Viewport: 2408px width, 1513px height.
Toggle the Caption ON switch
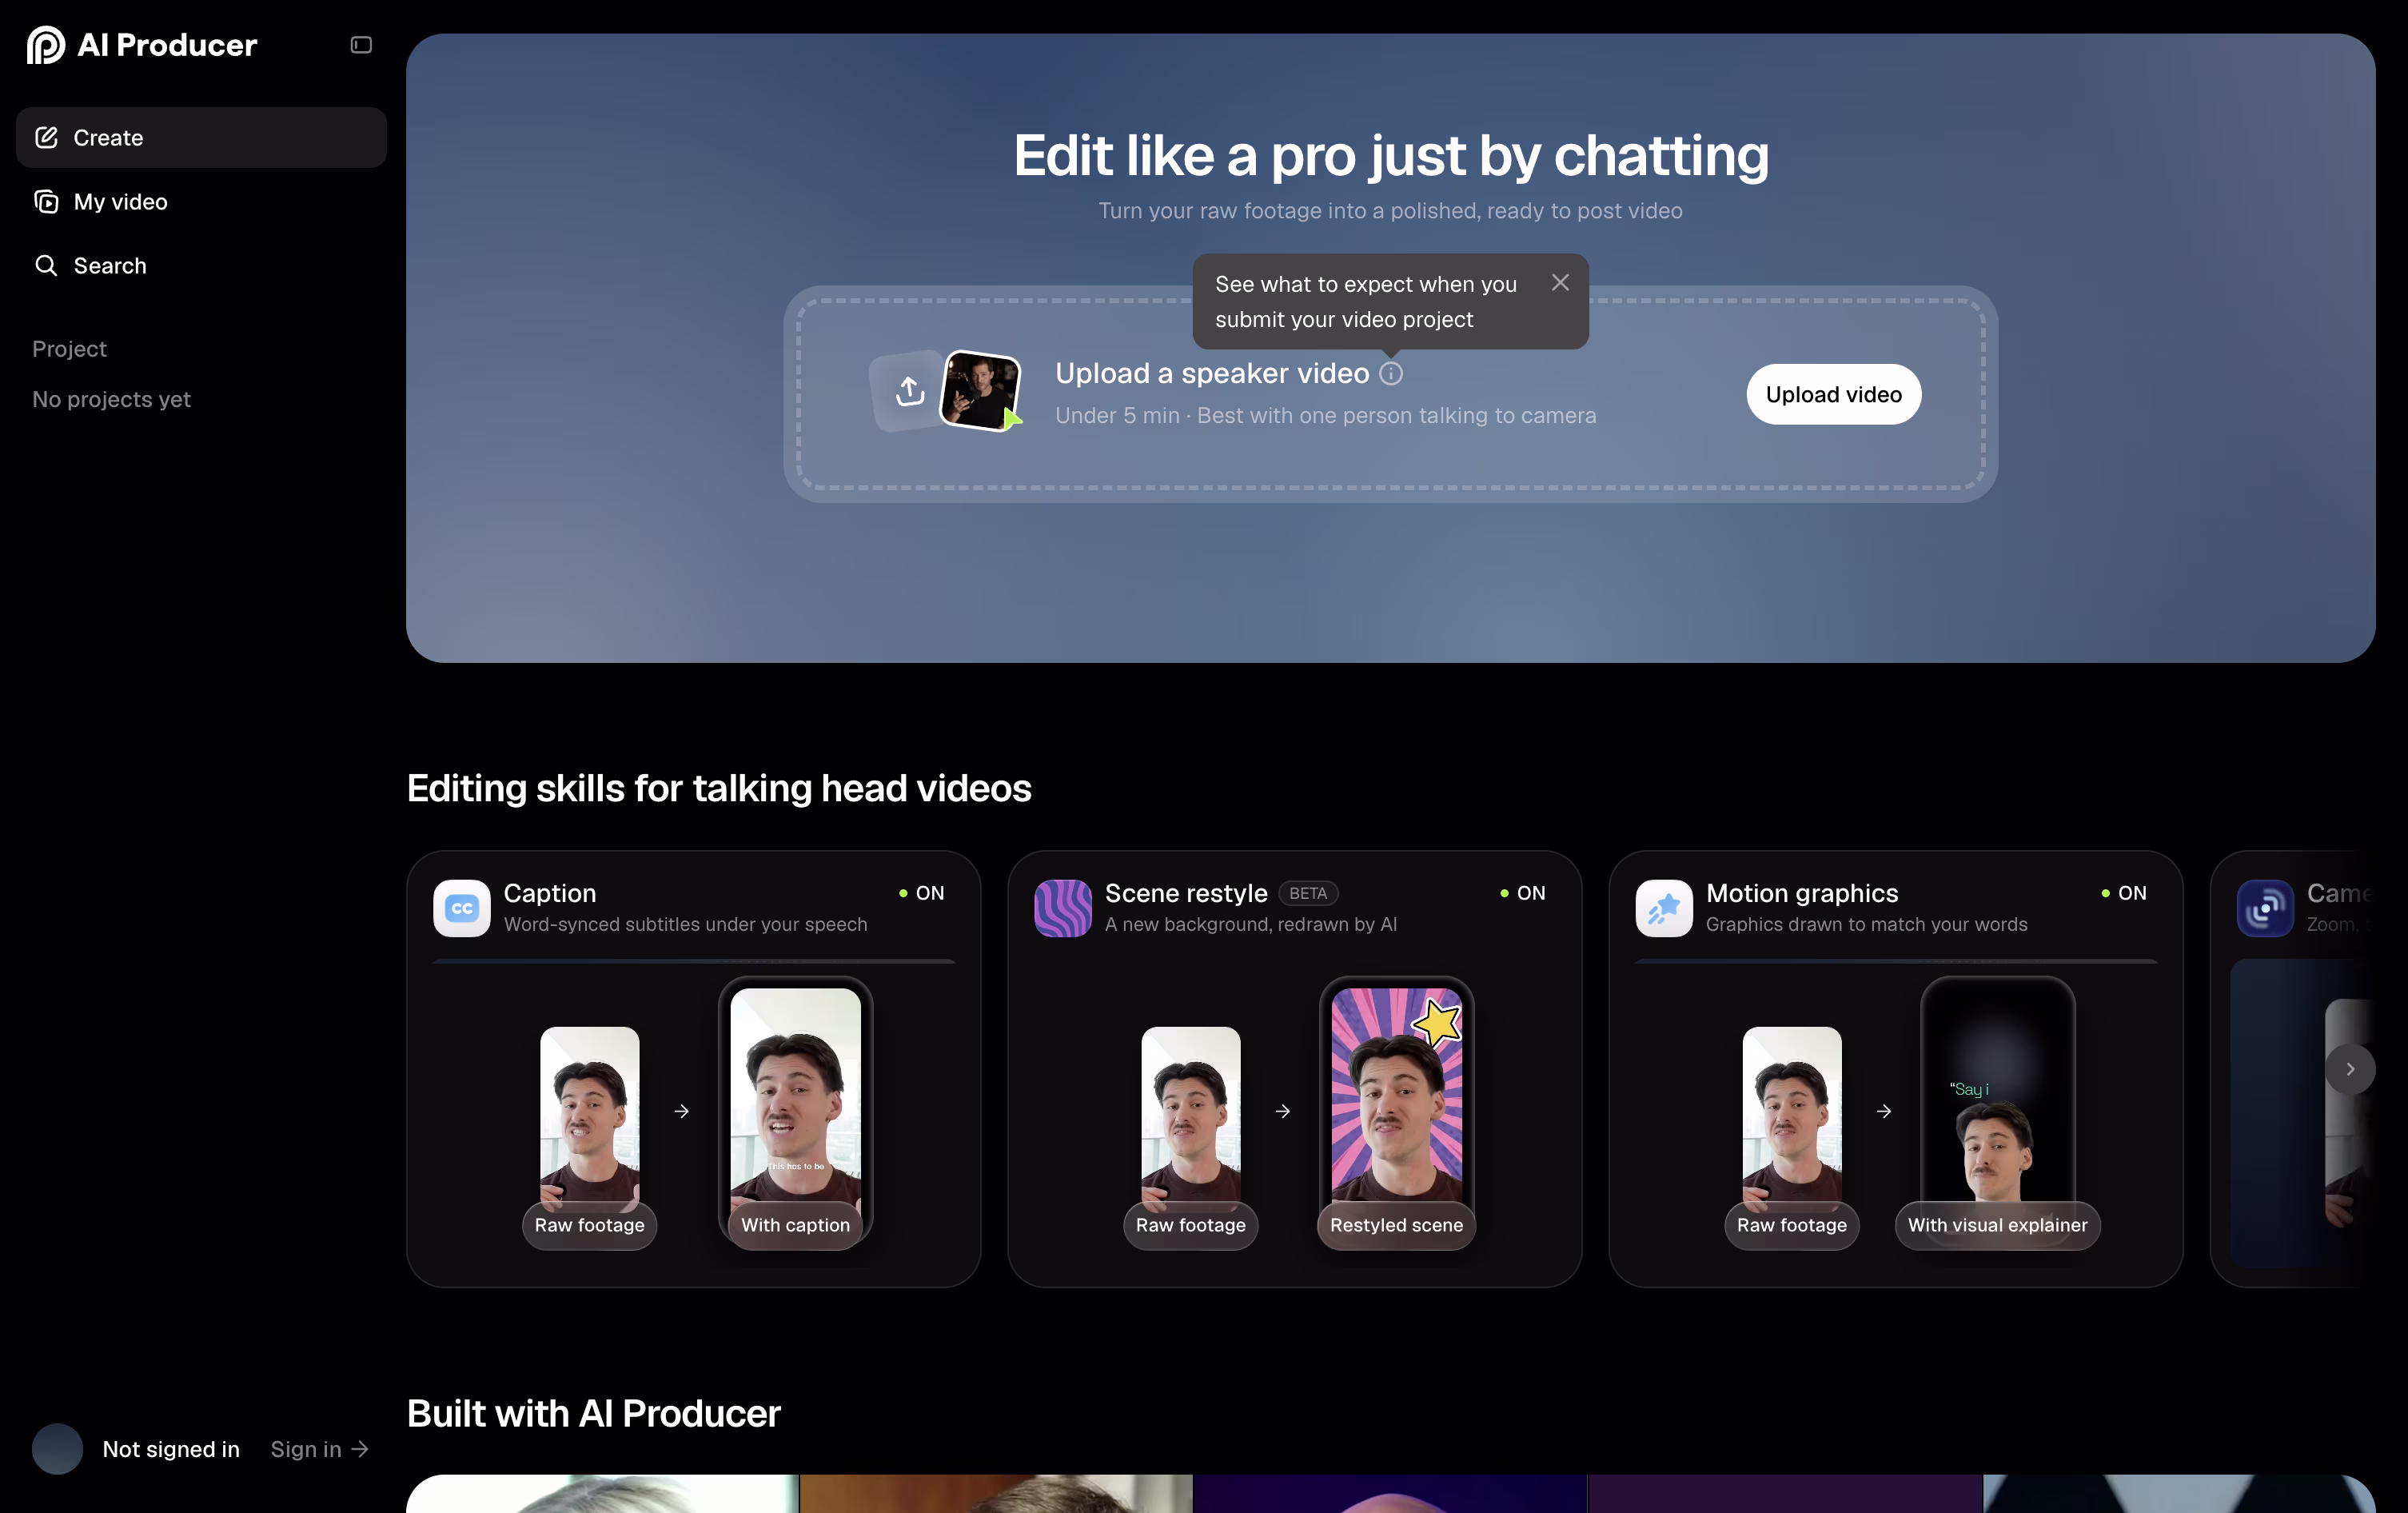(922, 893)
